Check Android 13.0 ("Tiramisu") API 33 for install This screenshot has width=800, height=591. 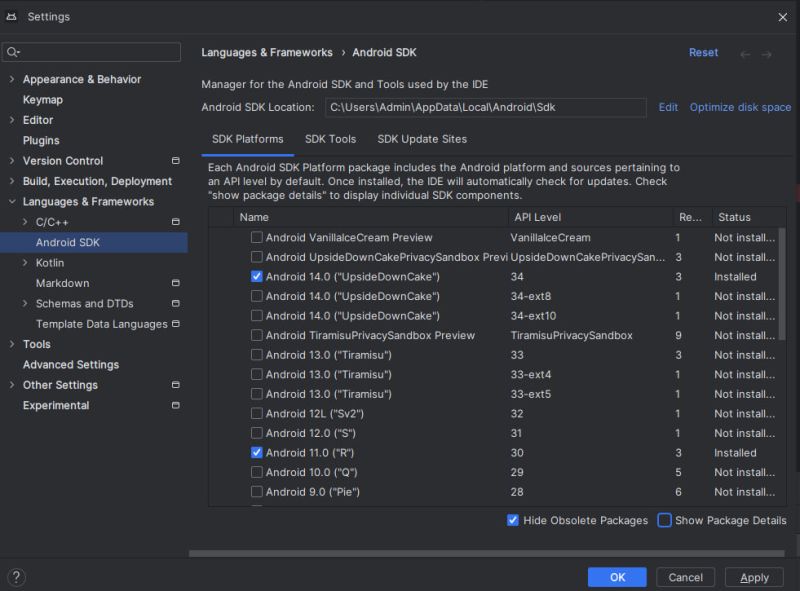coord(256,355)
